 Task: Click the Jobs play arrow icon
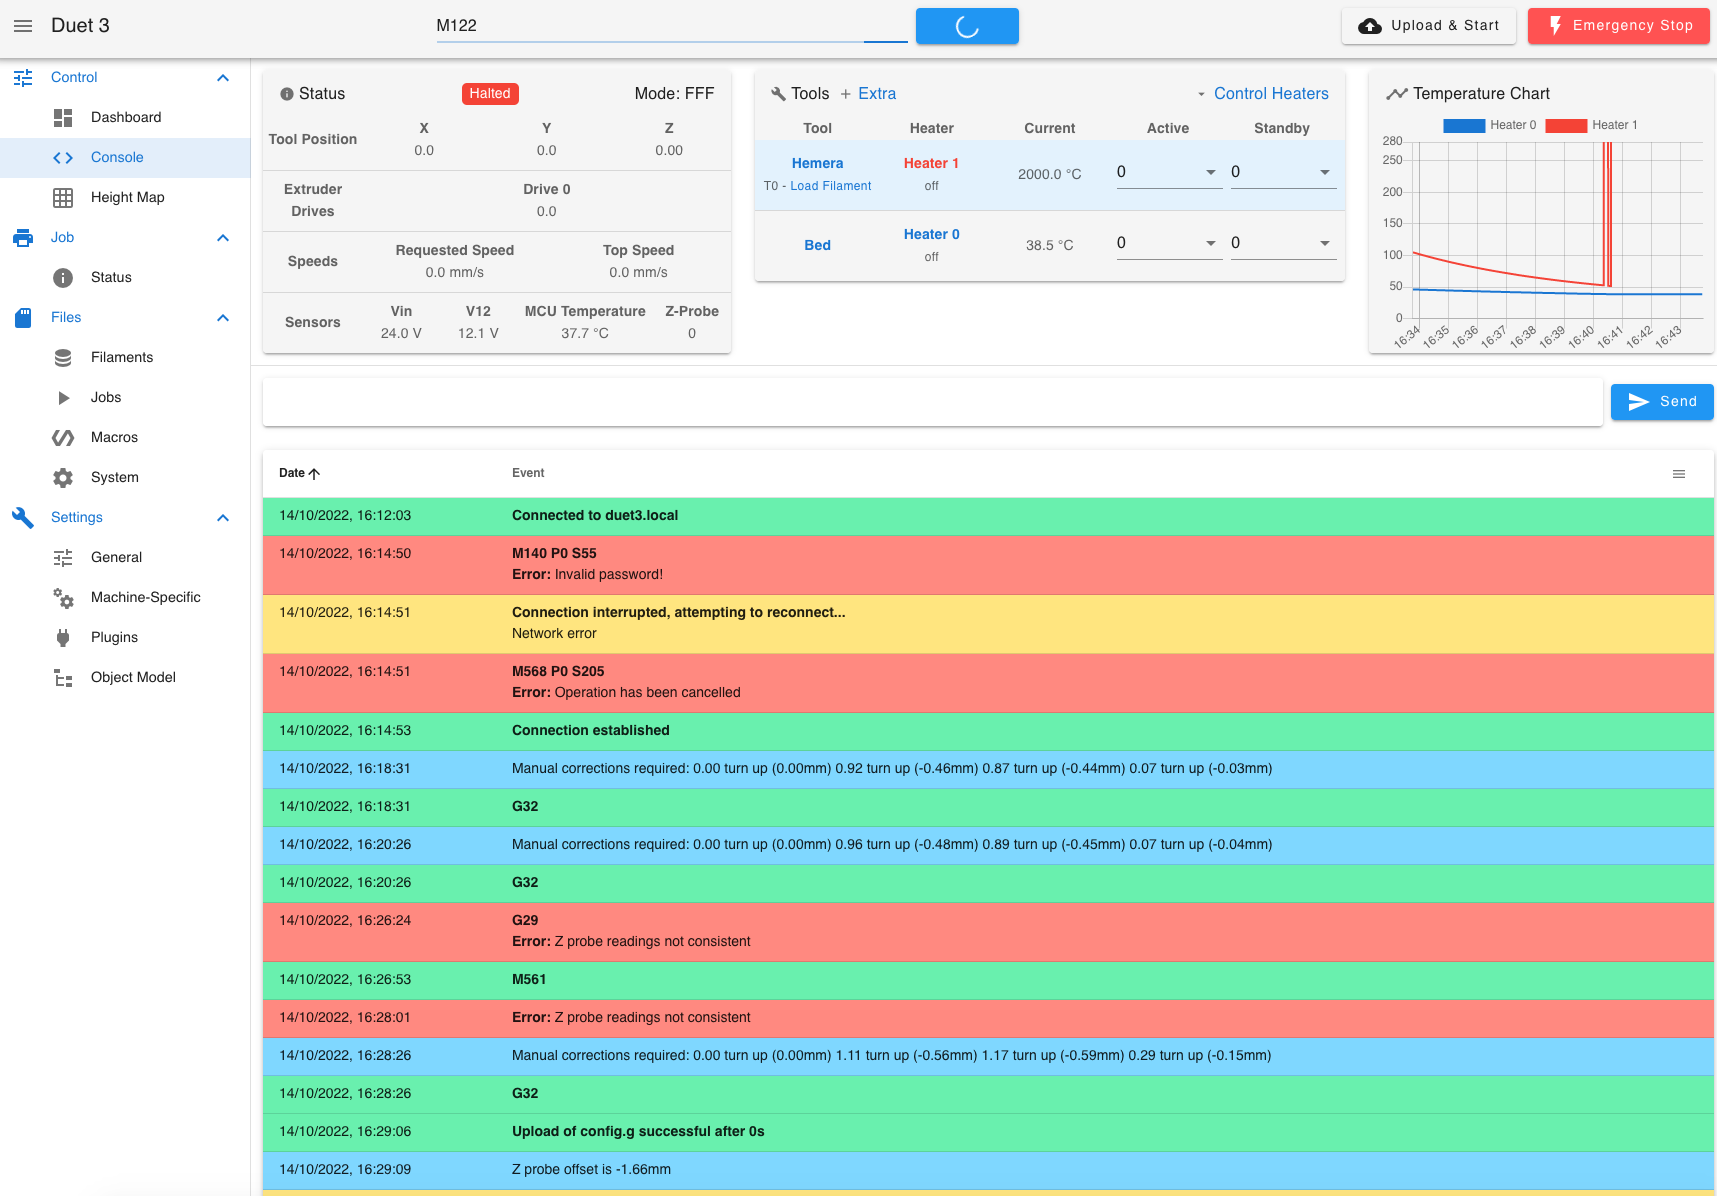pyautogui.click(x=63, y=397)
